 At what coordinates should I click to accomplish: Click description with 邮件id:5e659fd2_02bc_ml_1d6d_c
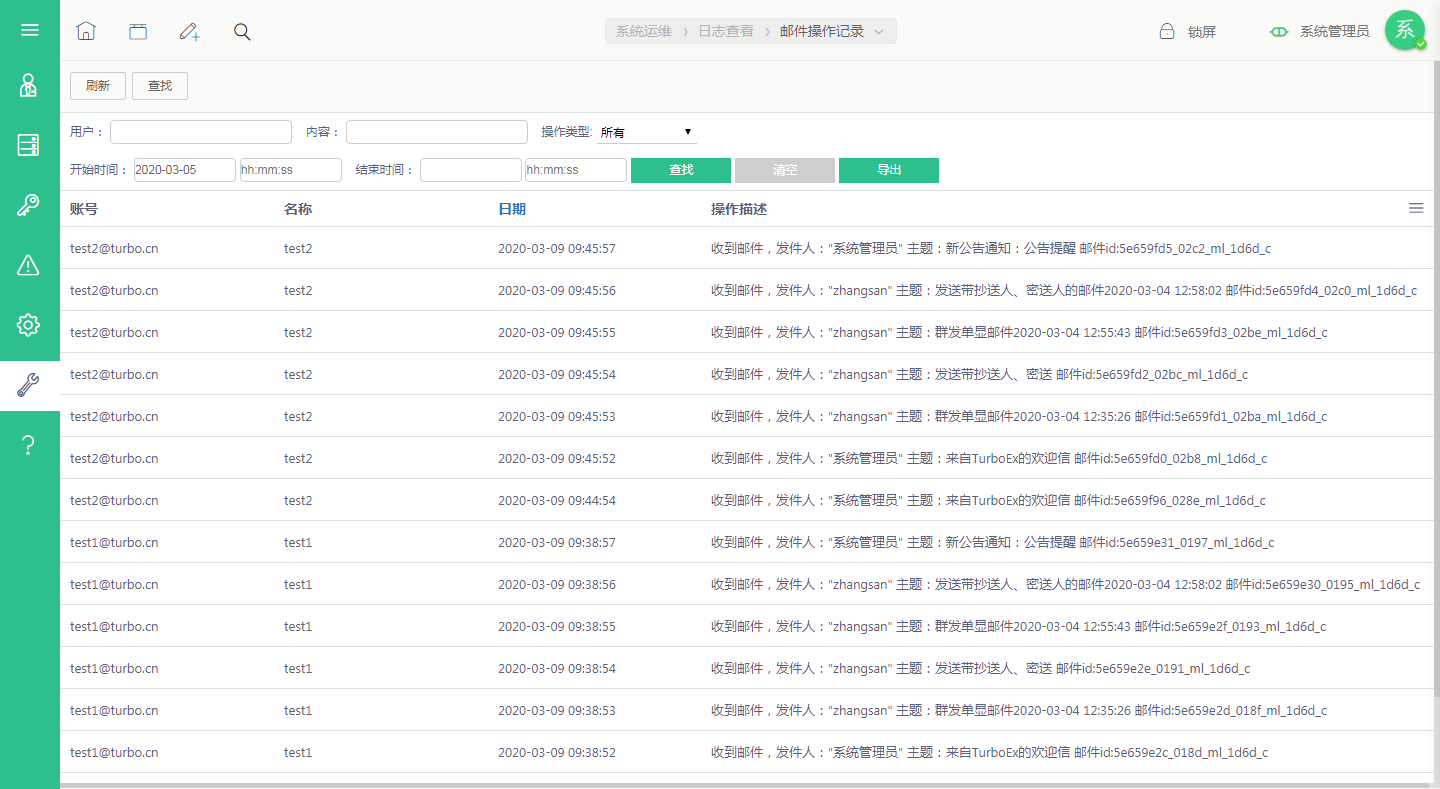tap(979, 375)
